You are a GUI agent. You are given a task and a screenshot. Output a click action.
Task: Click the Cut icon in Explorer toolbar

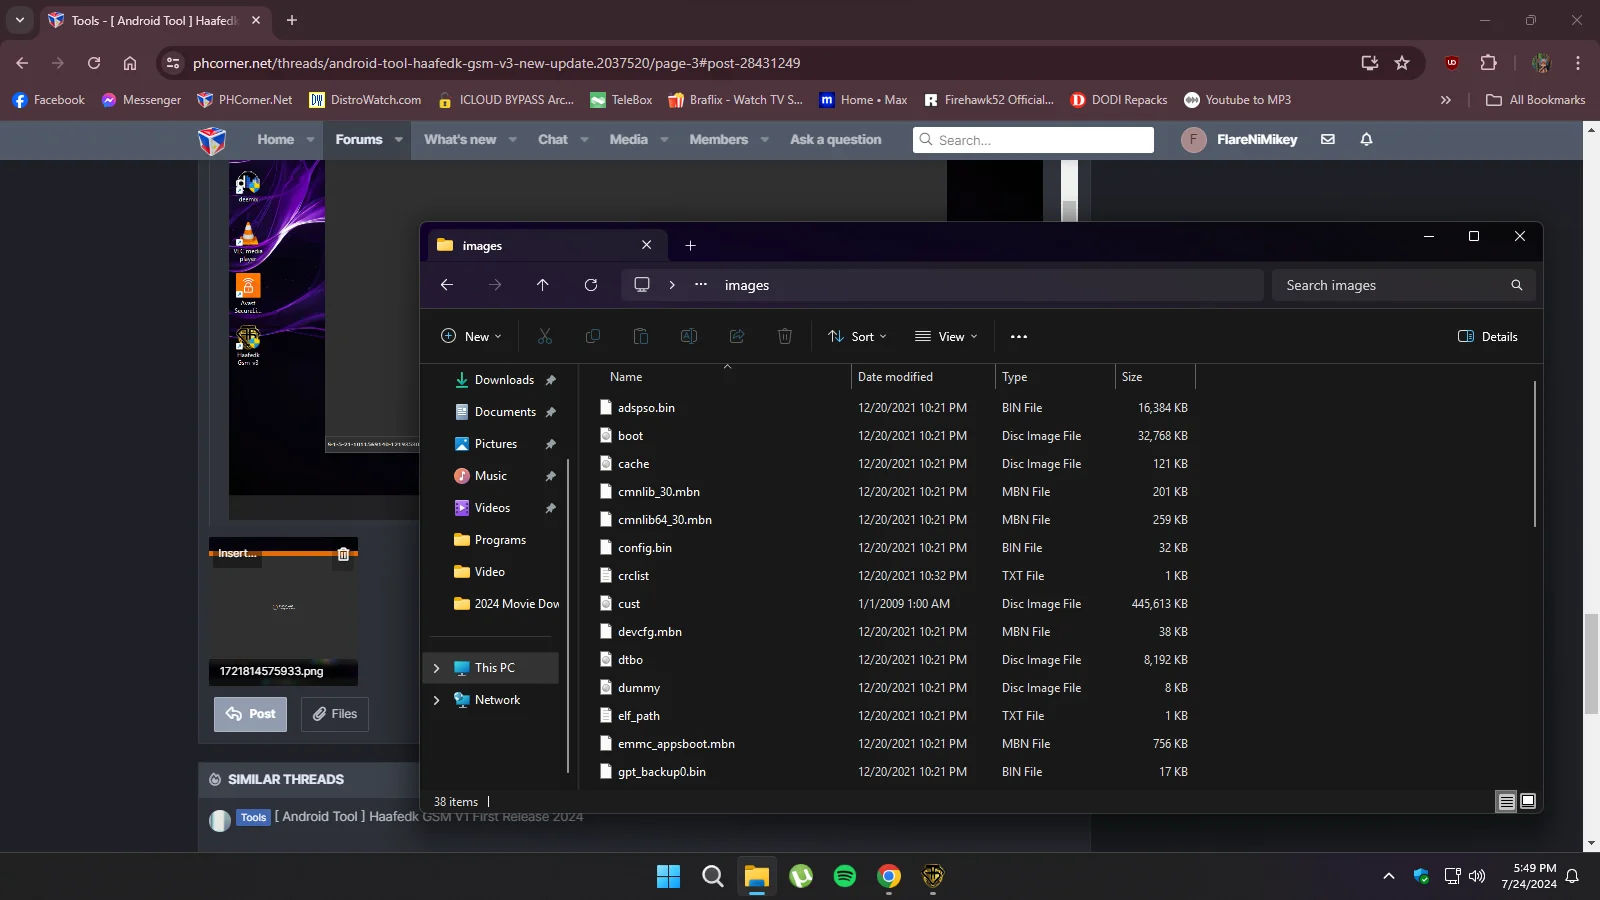(545, 337)
